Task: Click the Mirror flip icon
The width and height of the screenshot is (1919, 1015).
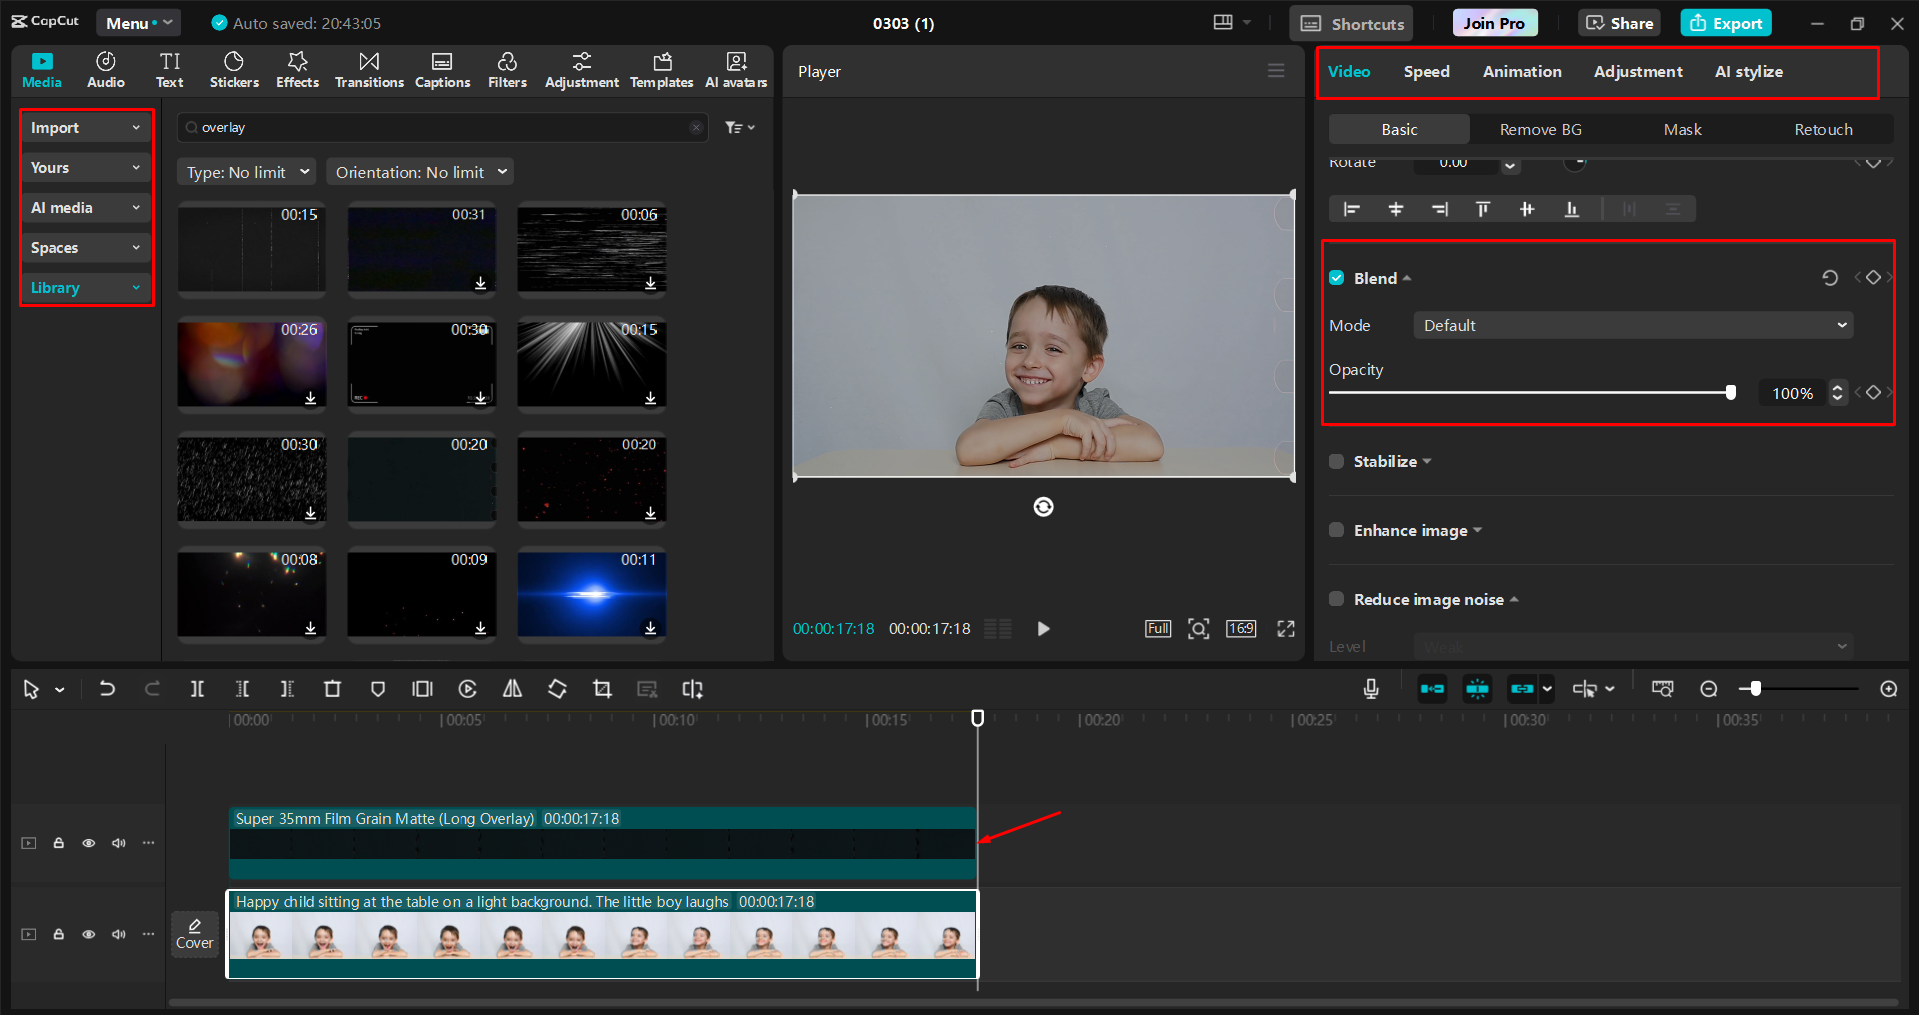Action: (x=511, y=688)
